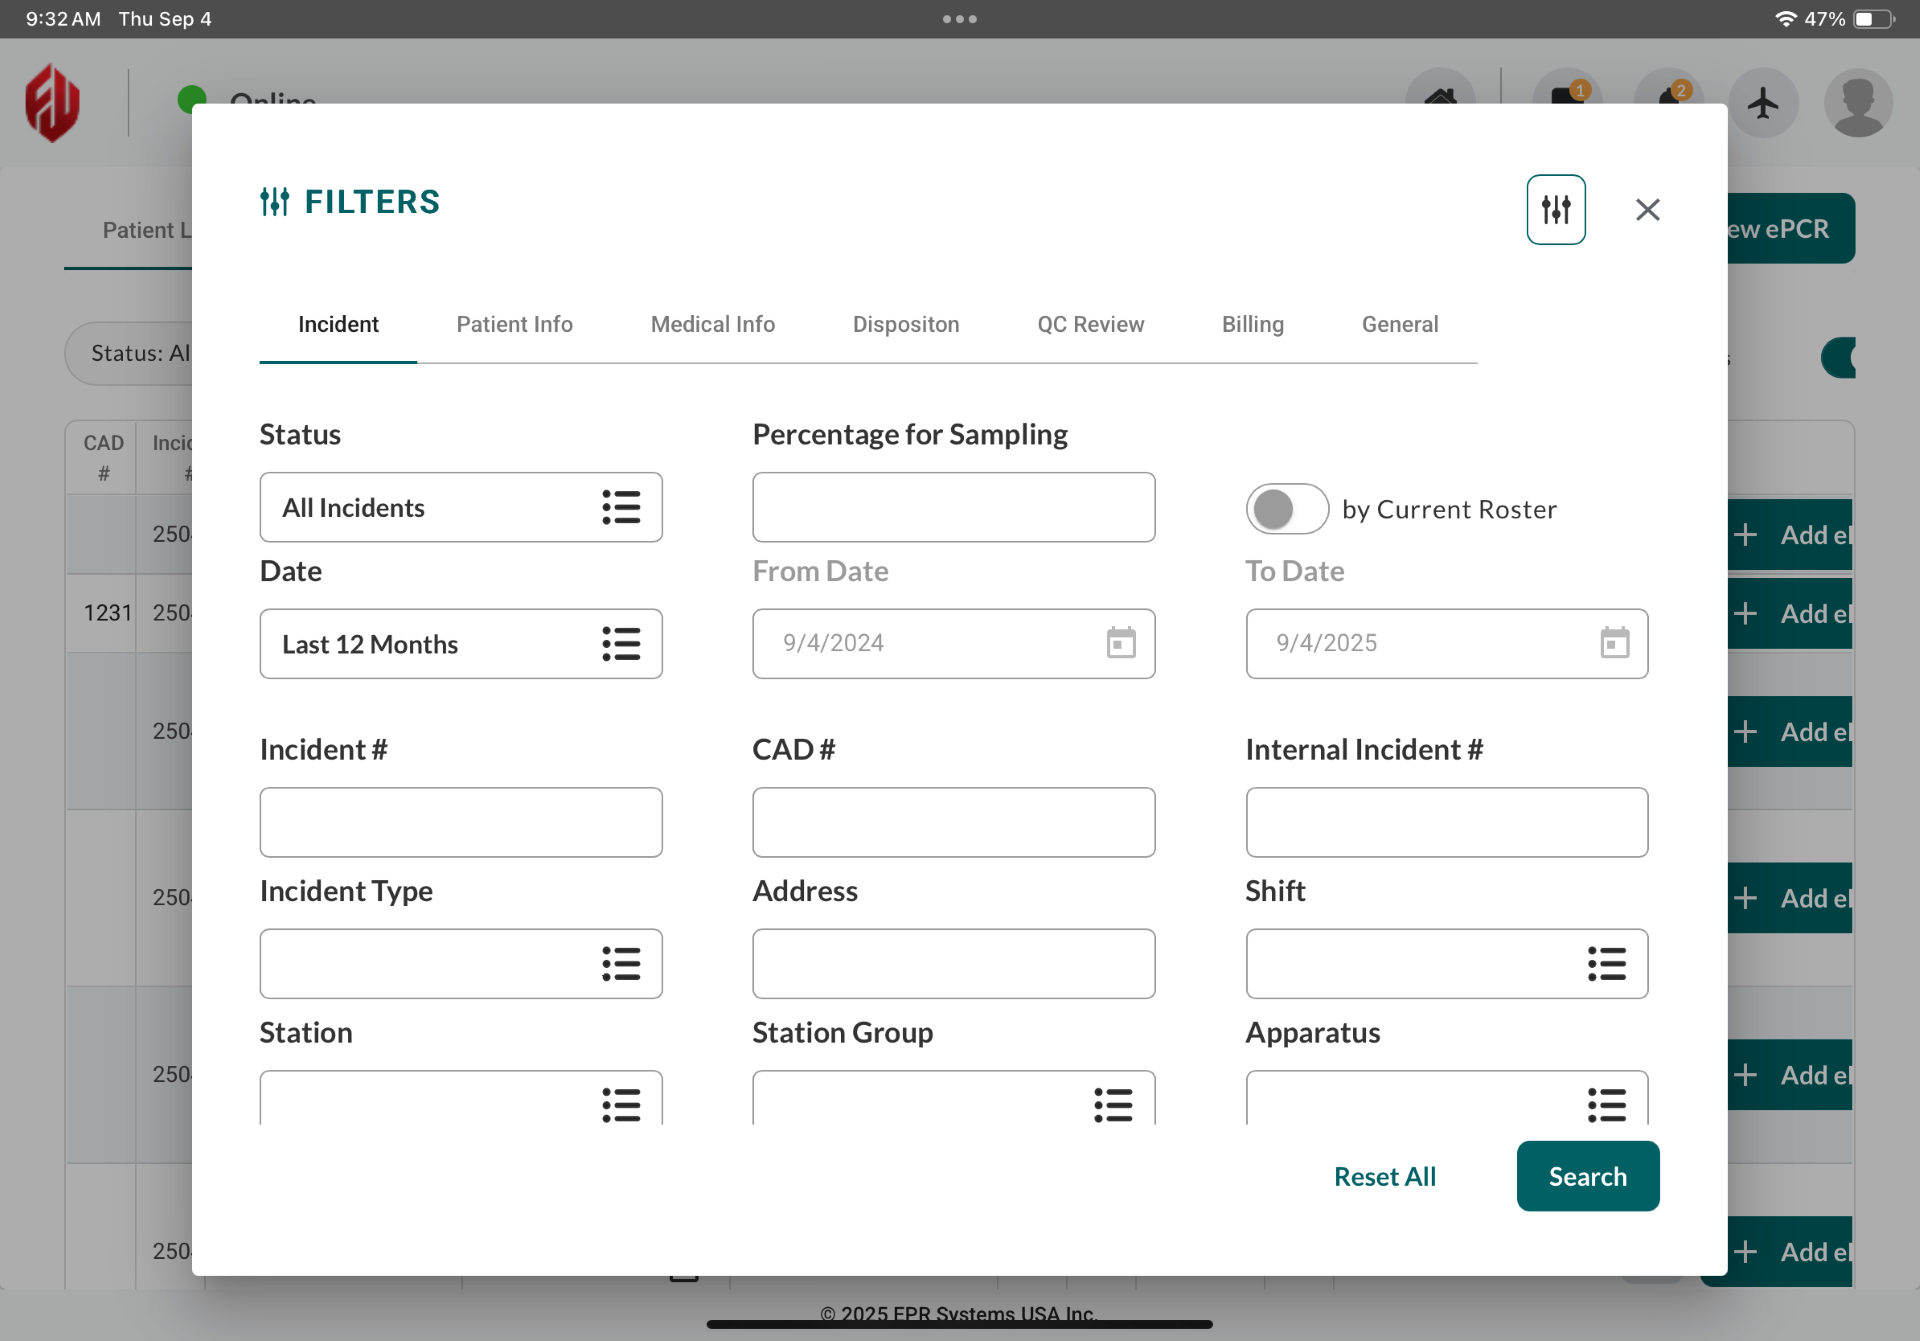Focus the Percentage for Sampling field
The height and width of the screenshot is (1341, 1920).
click(x=953, y=507)
